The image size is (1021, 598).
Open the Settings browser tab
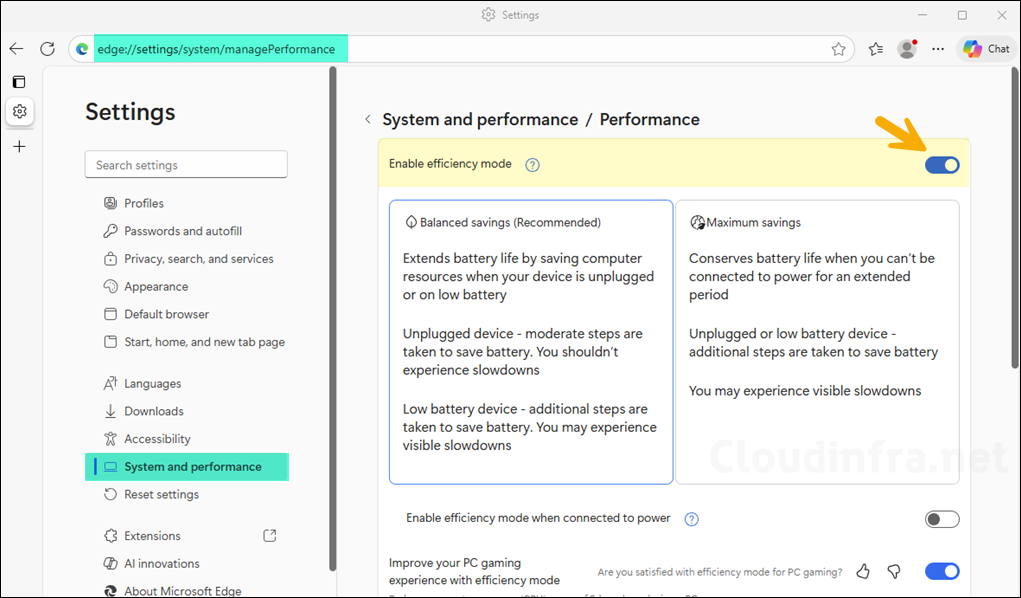point(510,14)
